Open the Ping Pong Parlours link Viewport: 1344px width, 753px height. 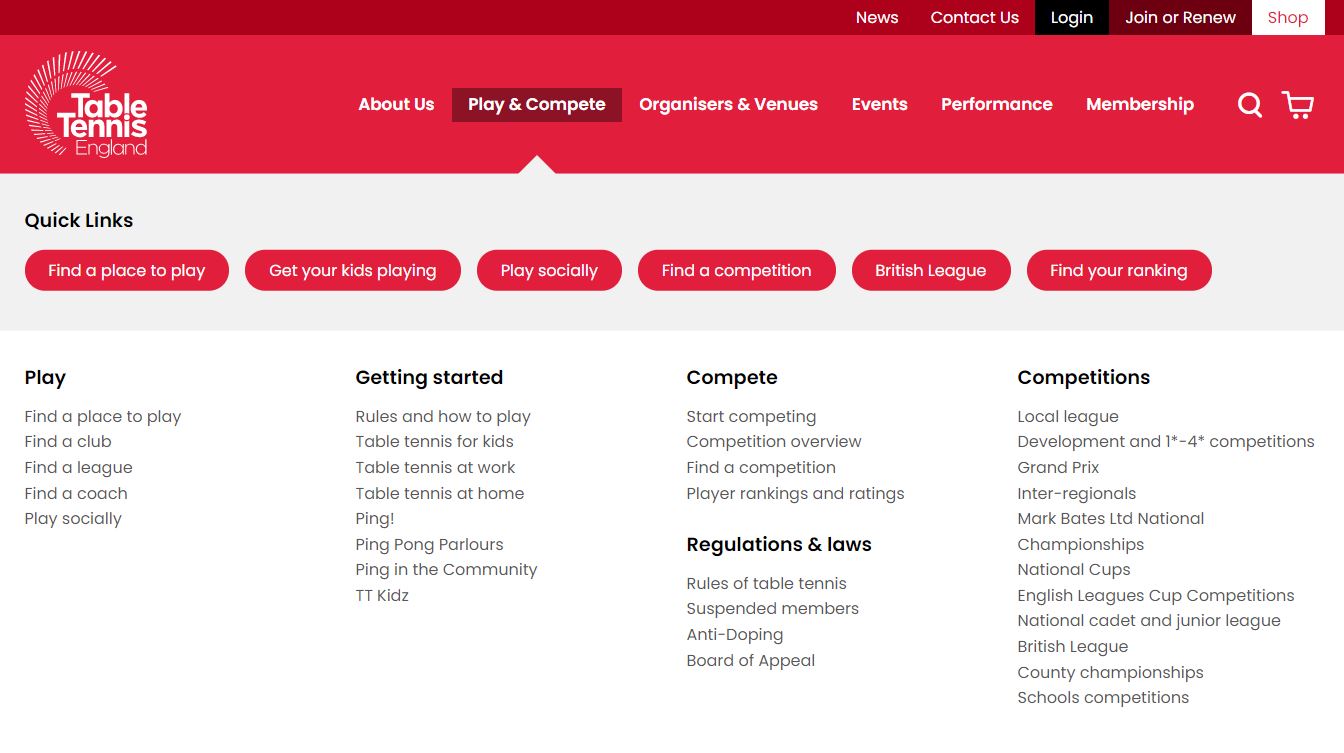pyautogui.click(x=430, y=544)
